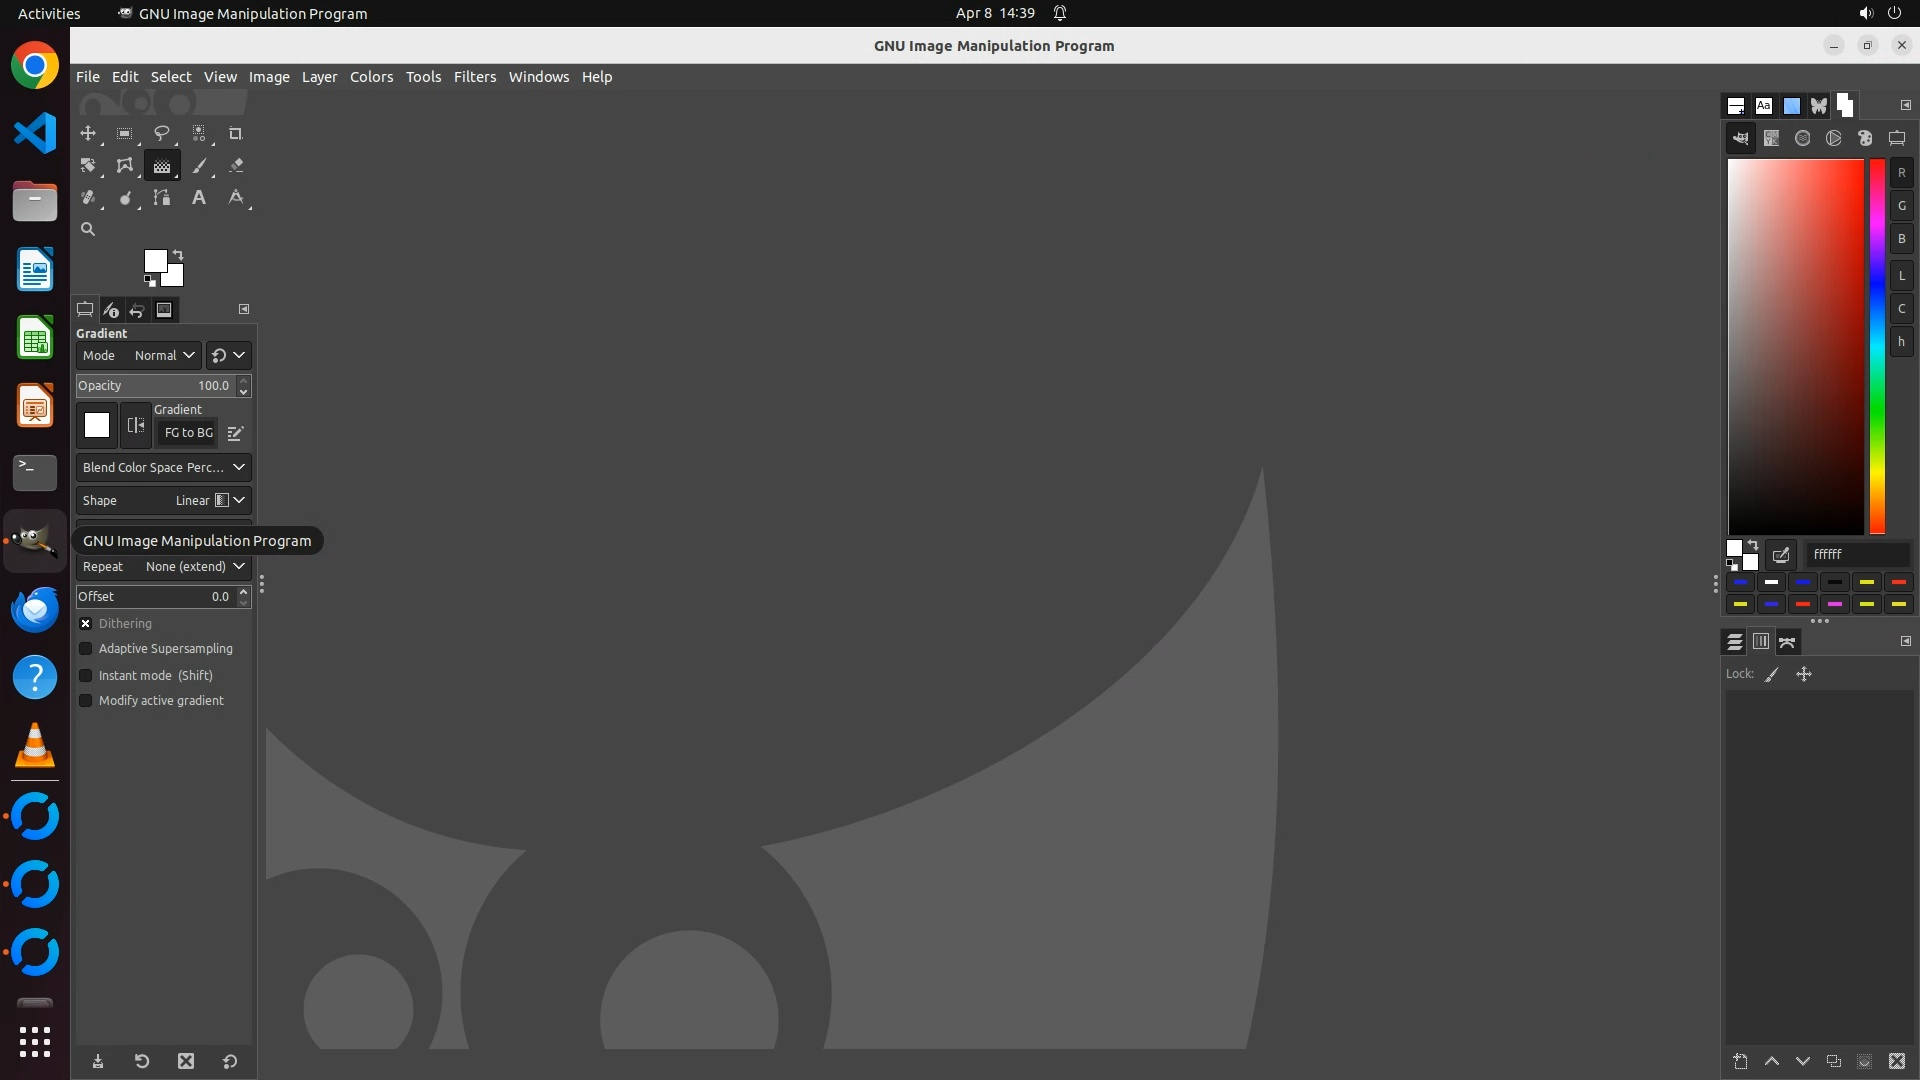Select the Paintbrush tool
This screenshot has height=1080, width=1920.
coord(200,166)
